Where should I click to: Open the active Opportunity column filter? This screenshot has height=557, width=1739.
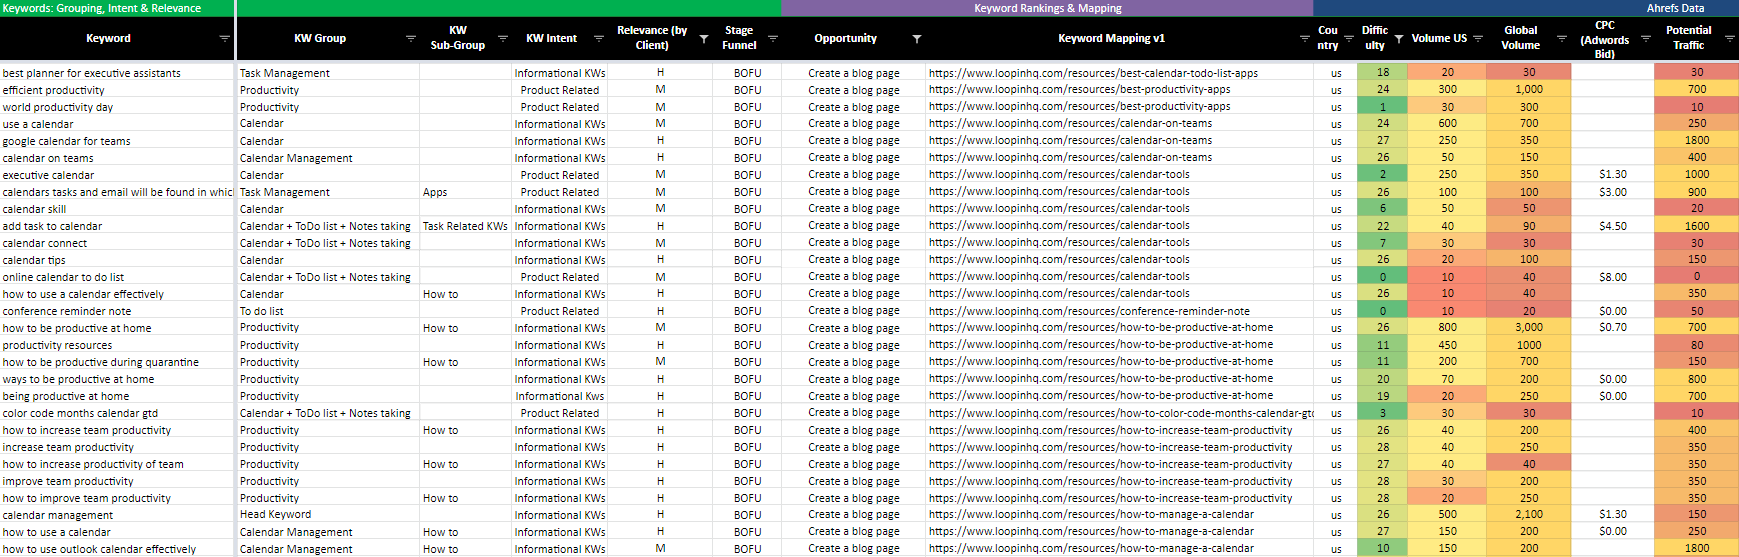(917, 39)
